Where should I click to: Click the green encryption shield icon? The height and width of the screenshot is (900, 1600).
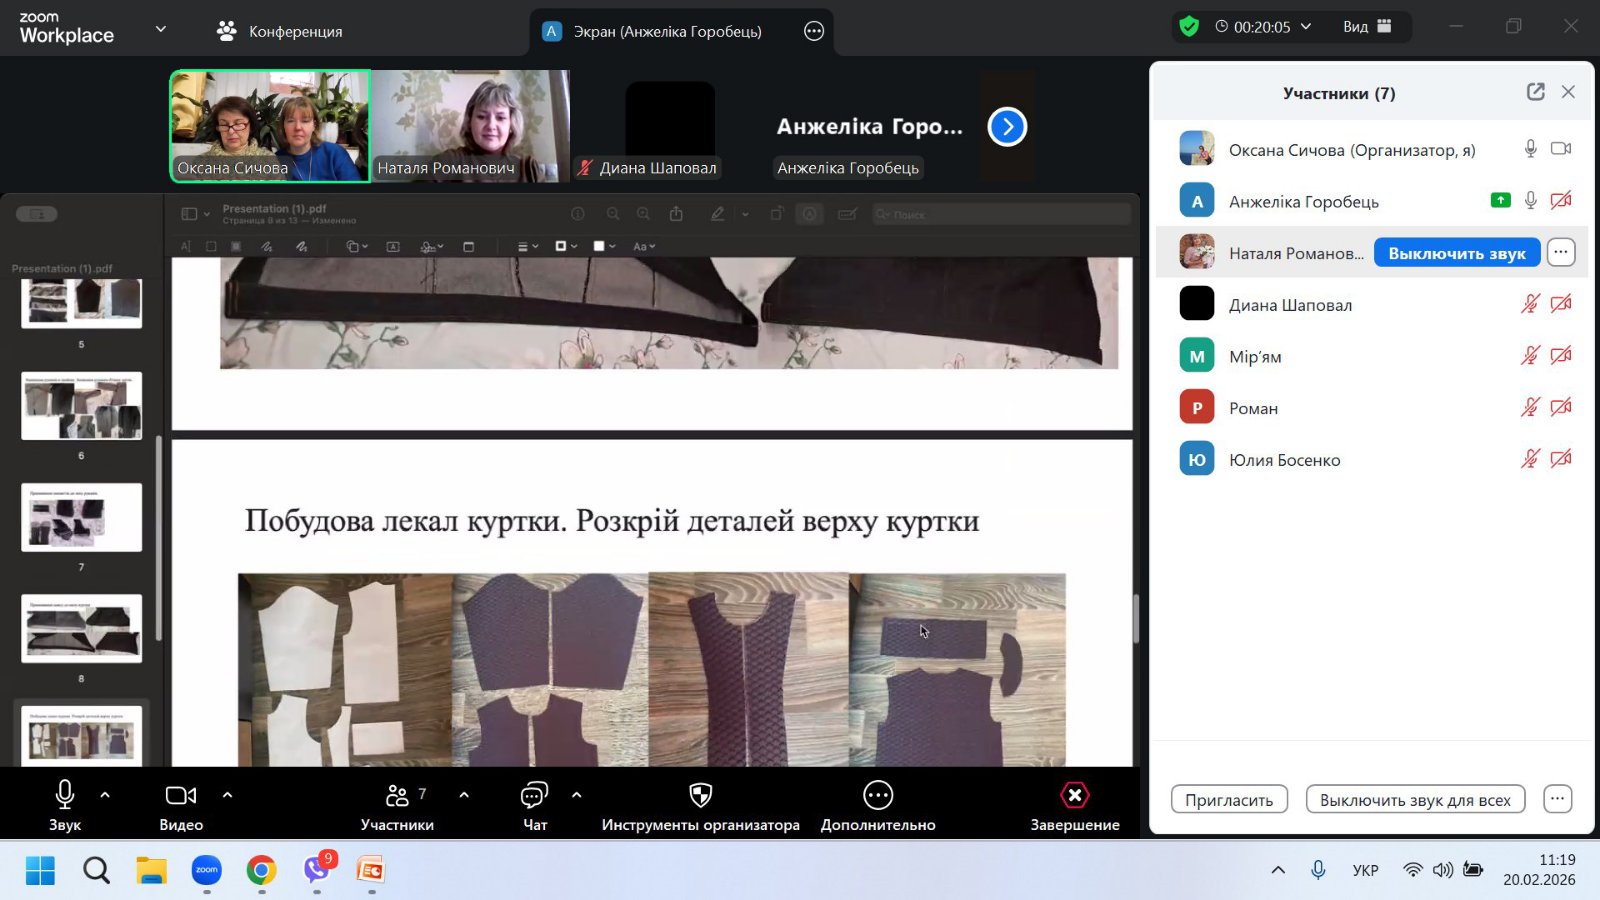tap(1189, 27)
